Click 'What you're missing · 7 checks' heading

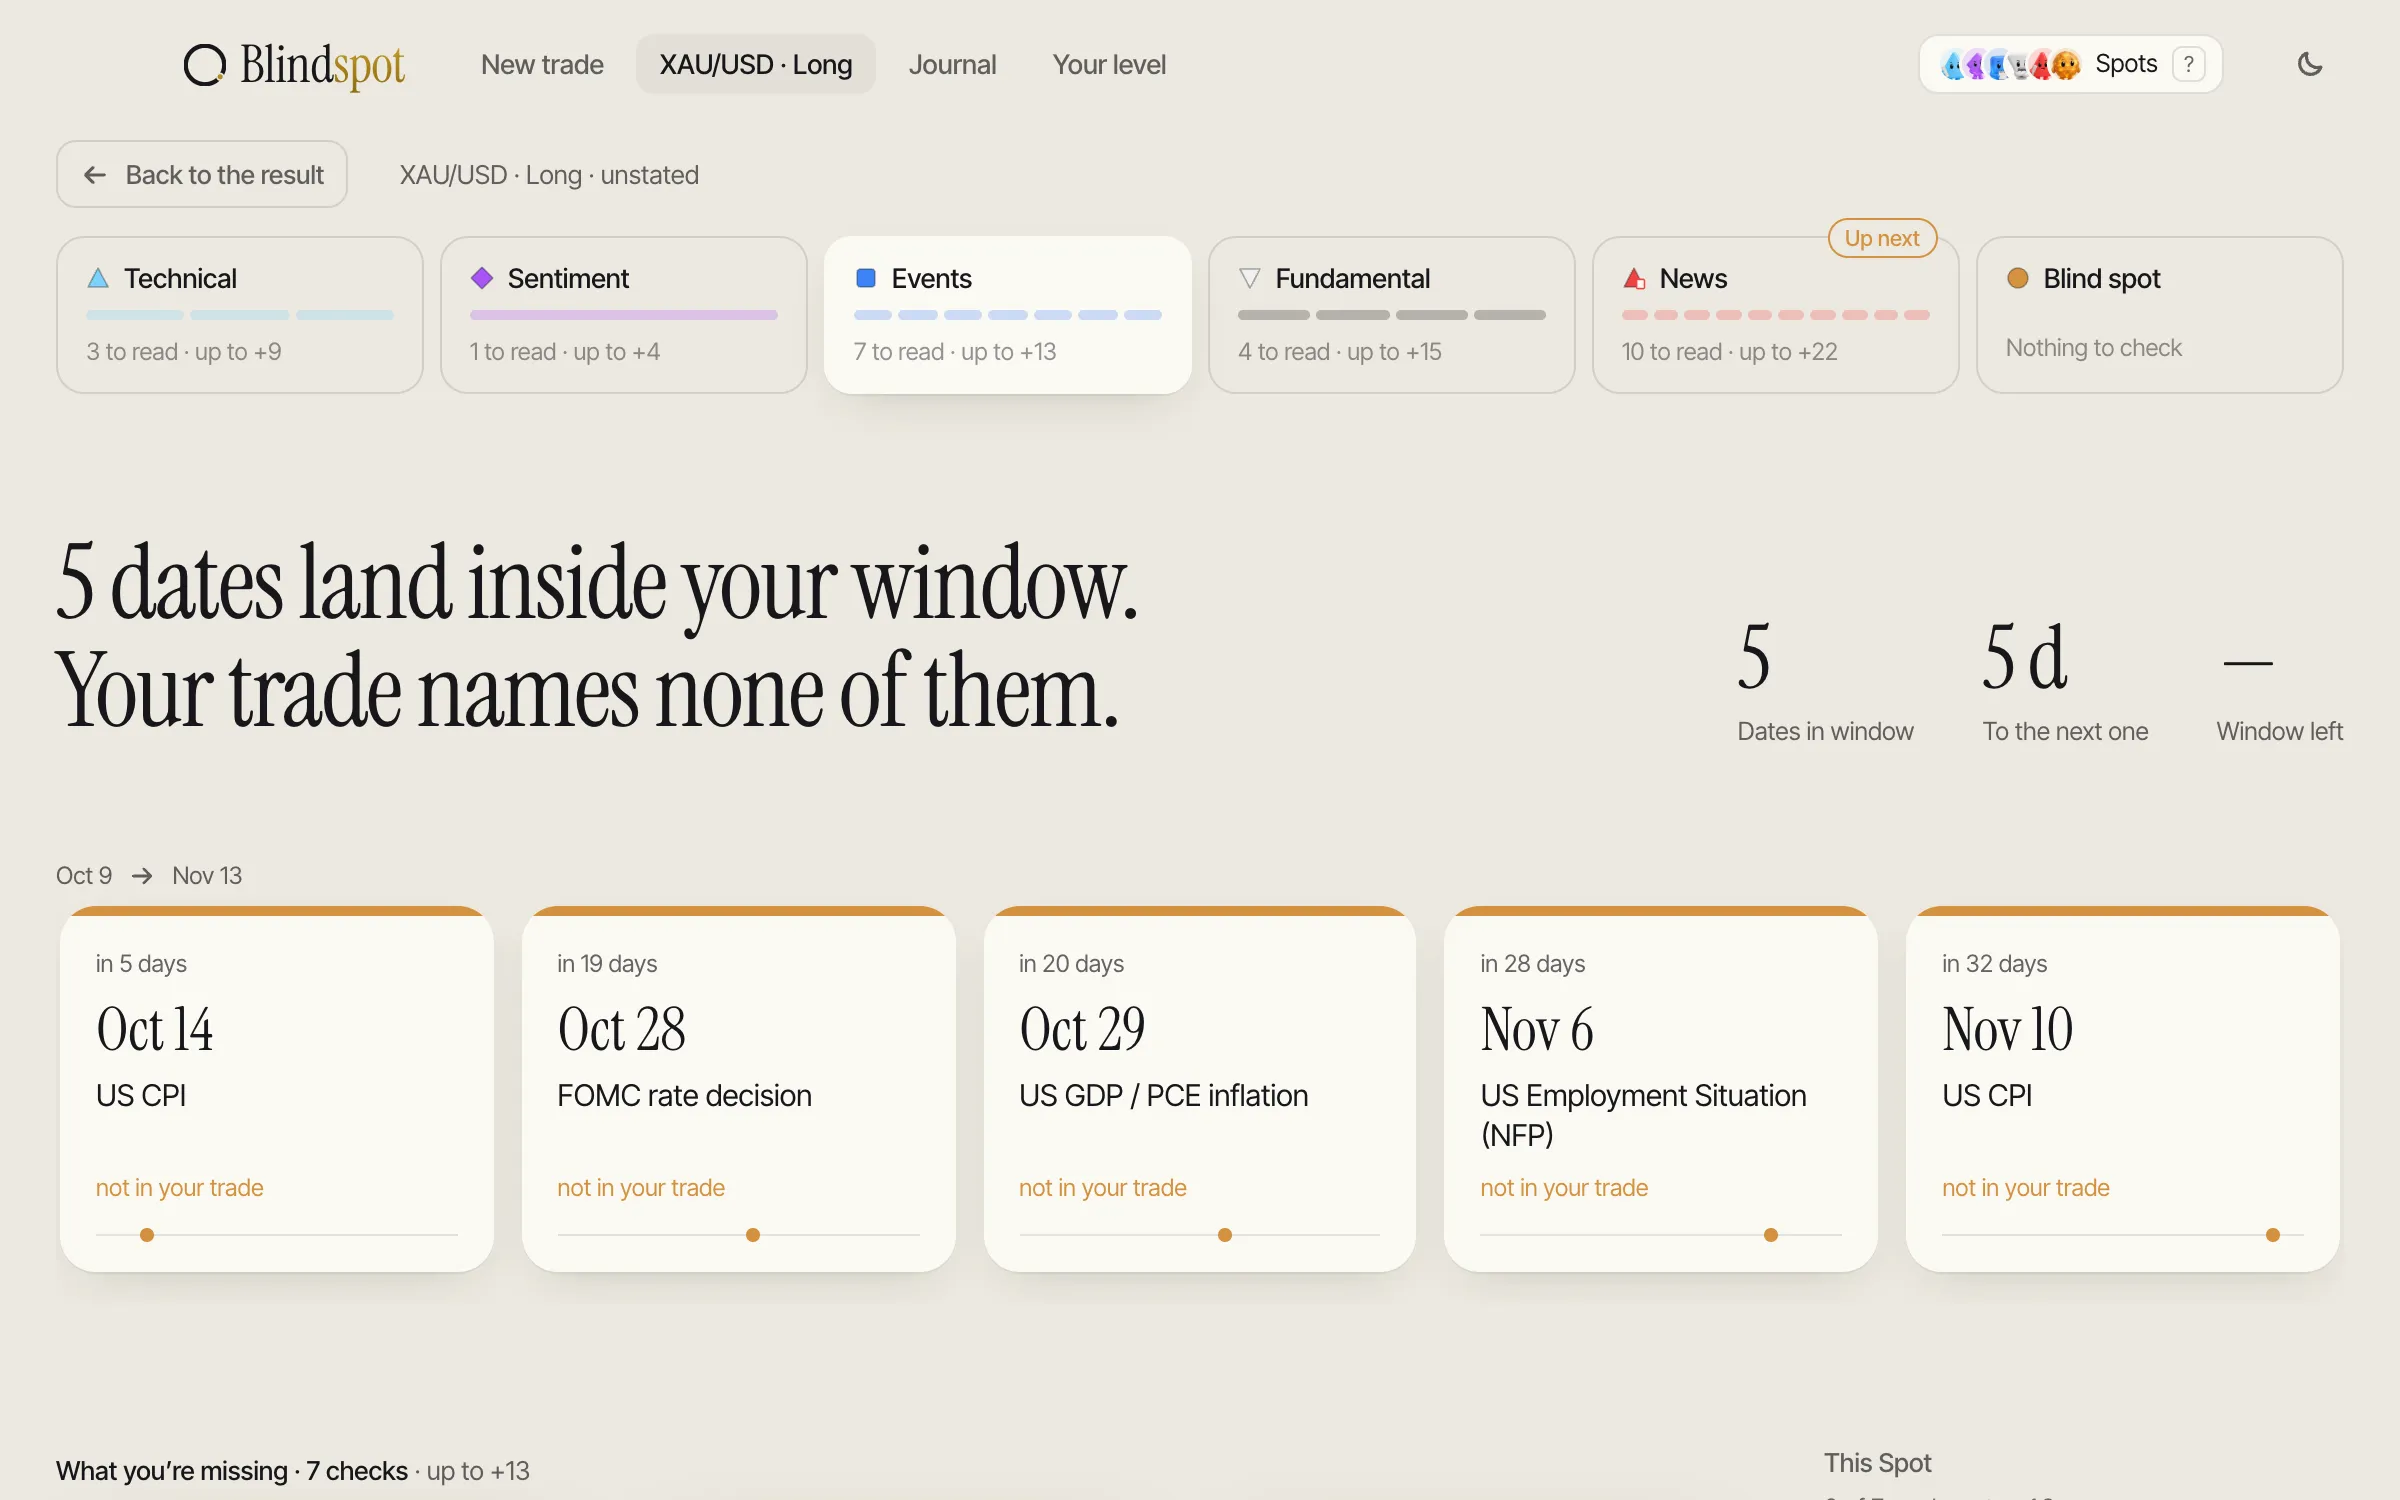(232, 1471)
